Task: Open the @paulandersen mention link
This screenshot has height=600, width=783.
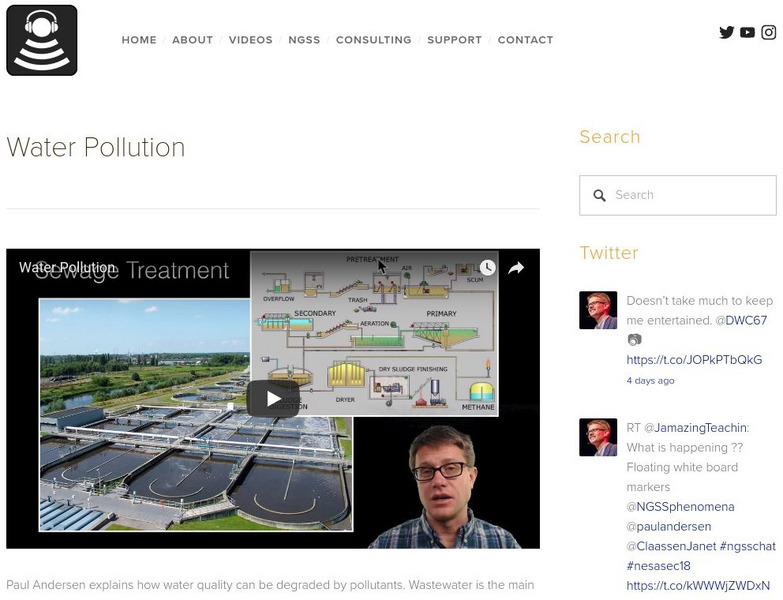Action: pyautogui.click(x=669, y=527)
